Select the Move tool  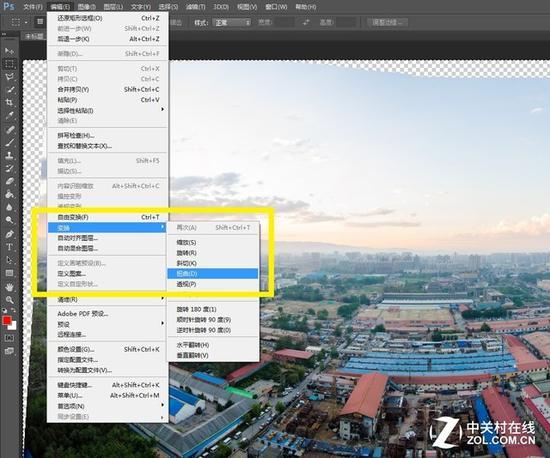click(x=9, y=51)
